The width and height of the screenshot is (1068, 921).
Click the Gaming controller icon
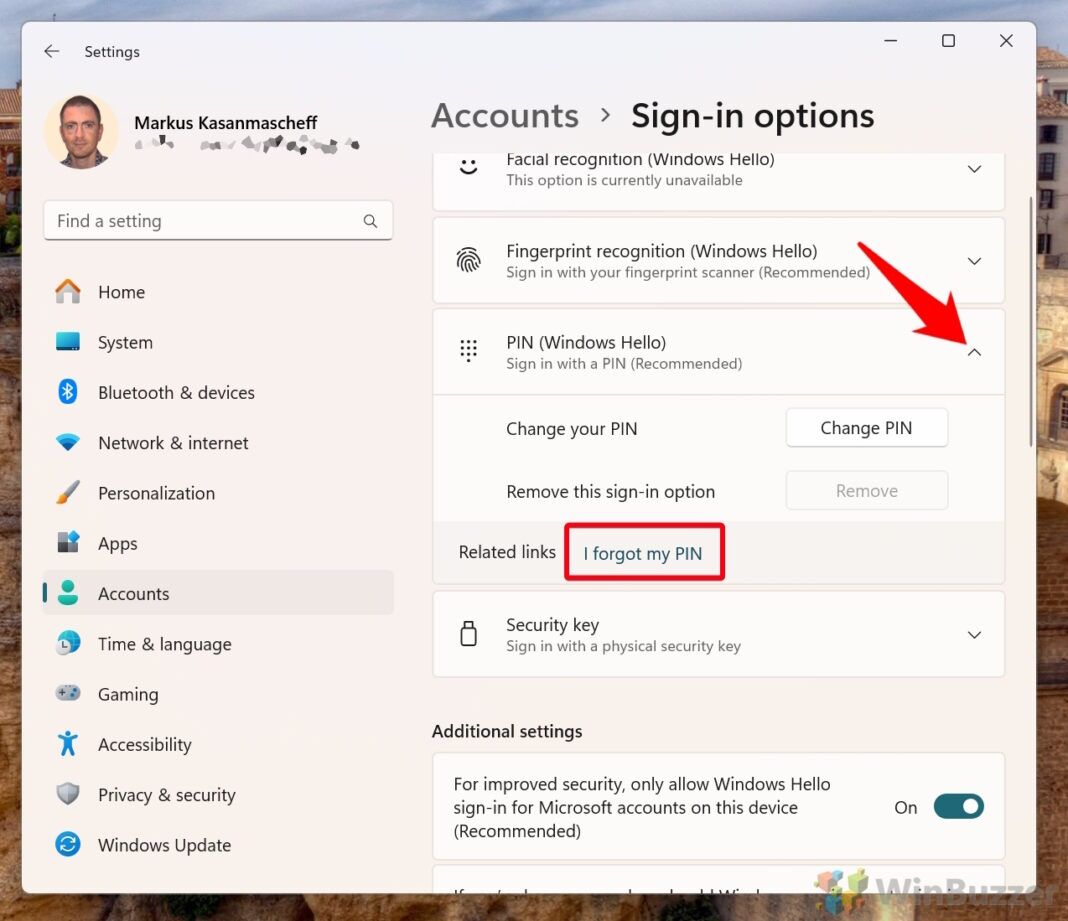(x=67, y=693)
